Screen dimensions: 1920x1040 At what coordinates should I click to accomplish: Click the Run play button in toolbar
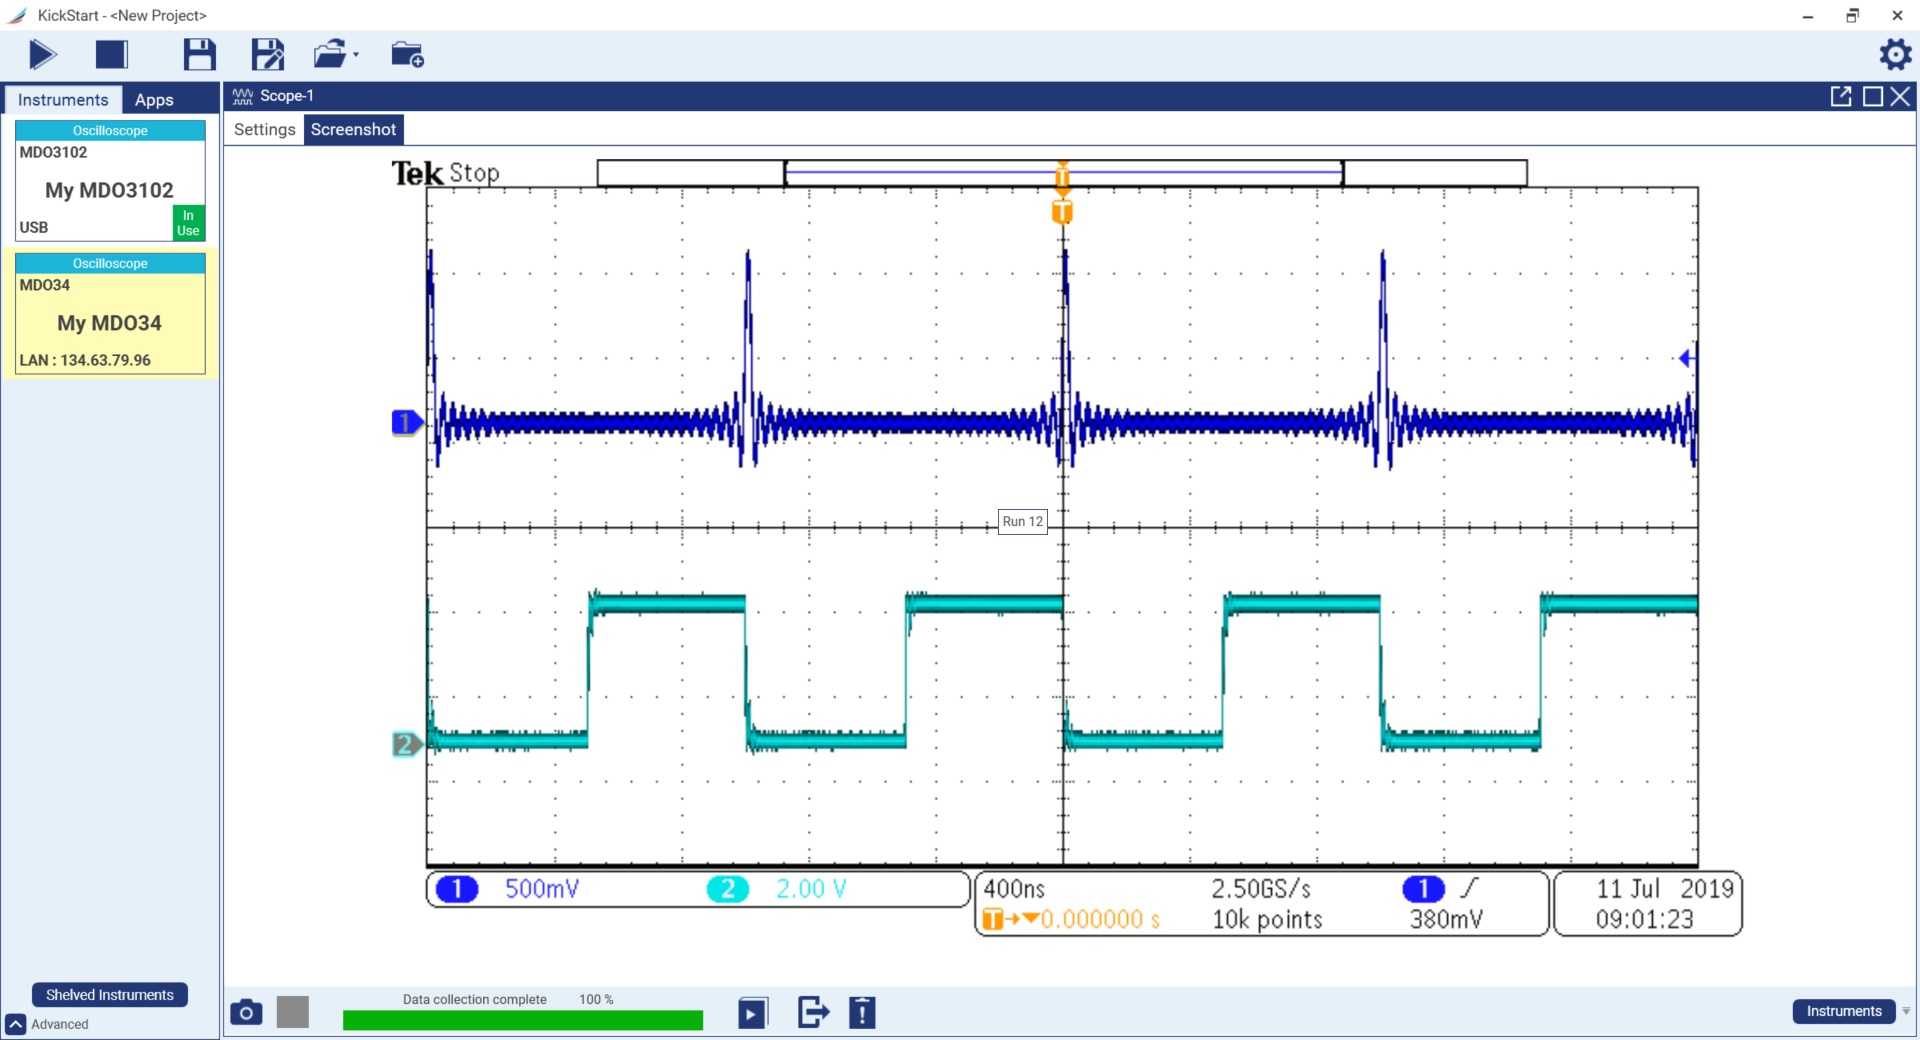tap(42, 54)
